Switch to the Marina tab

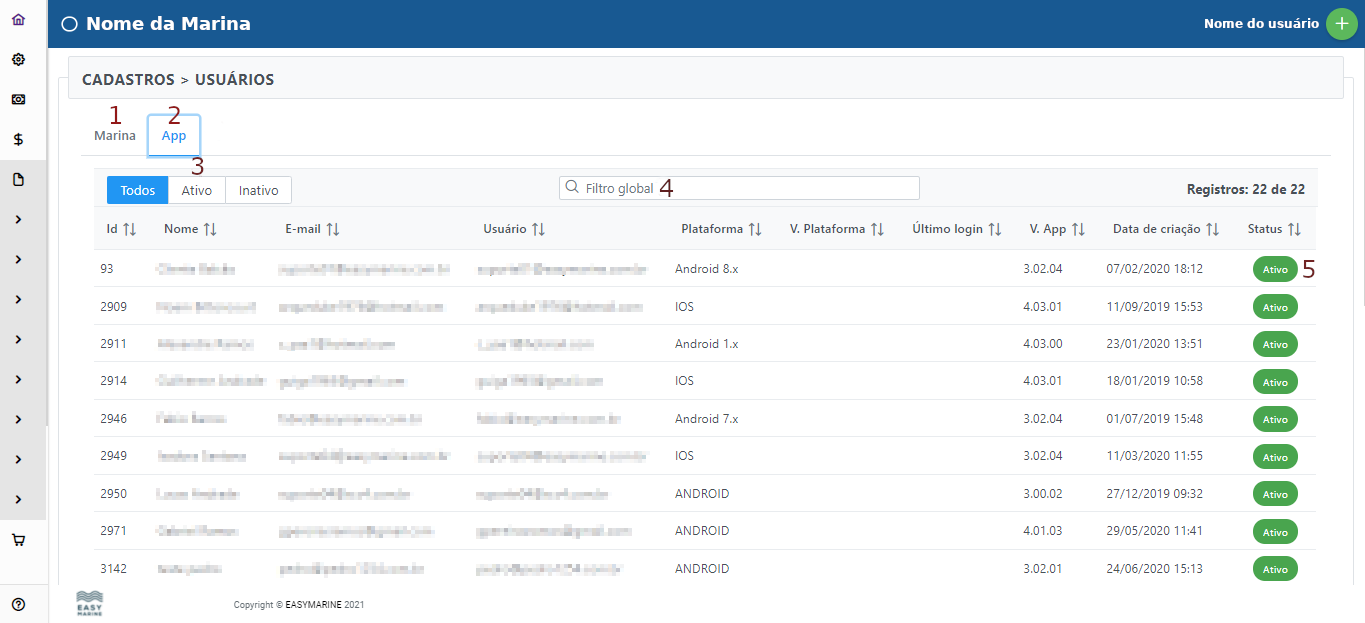[115, 136]
